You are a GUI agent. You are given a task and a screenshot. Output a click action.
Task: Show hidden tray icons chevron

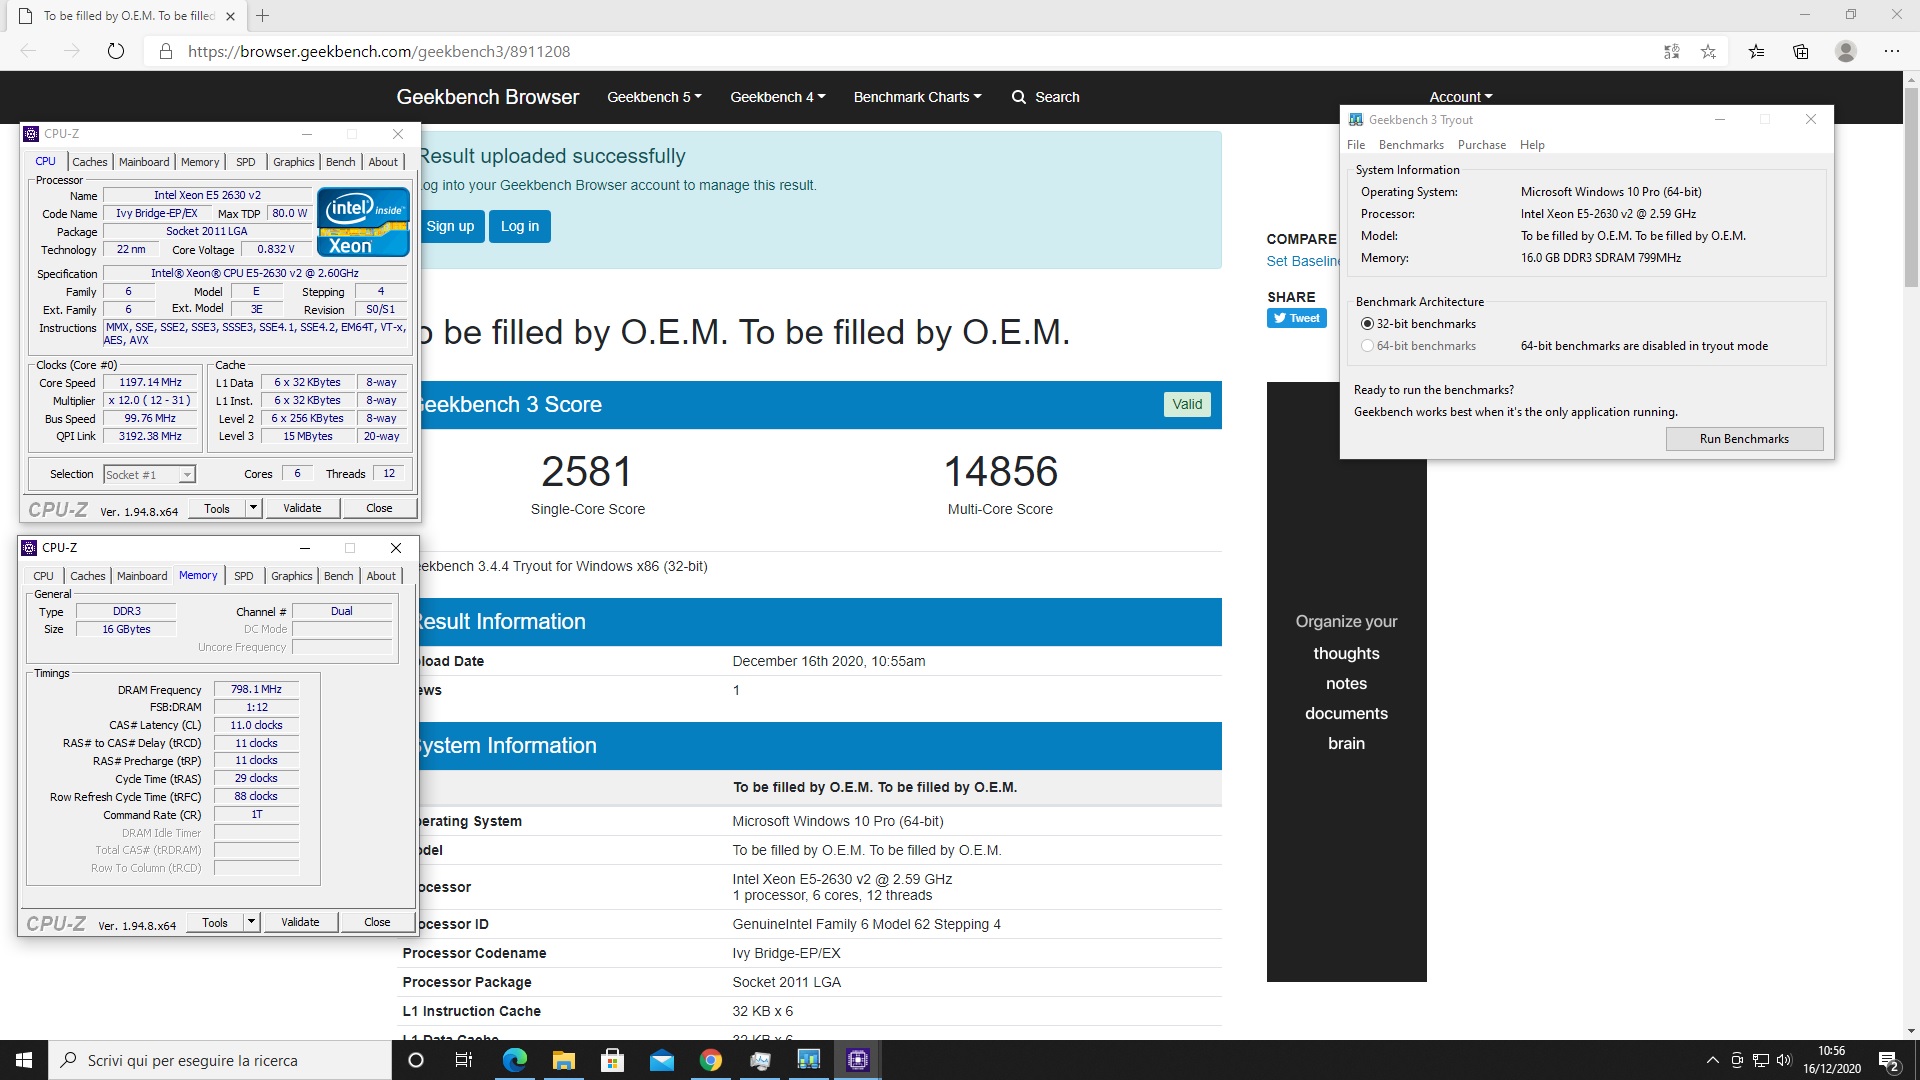[x=1712, y=1060]
